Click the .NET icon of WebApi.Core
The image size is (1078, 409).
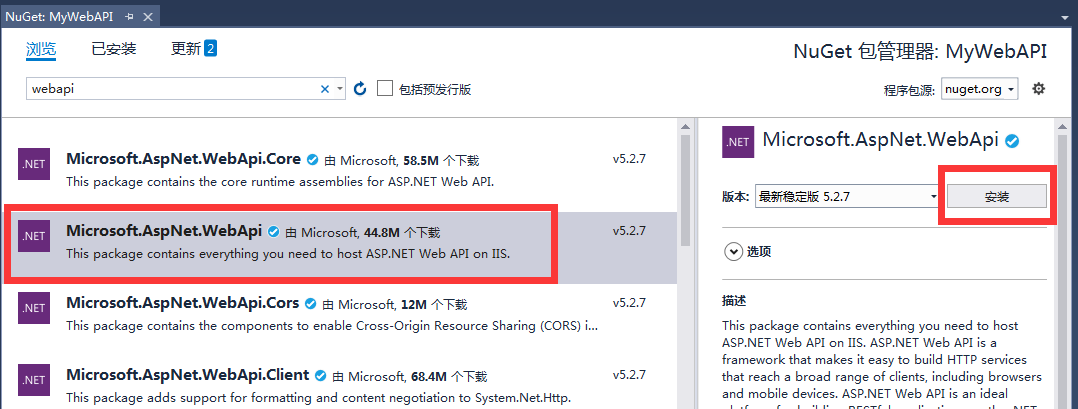(x=34, y=164)
